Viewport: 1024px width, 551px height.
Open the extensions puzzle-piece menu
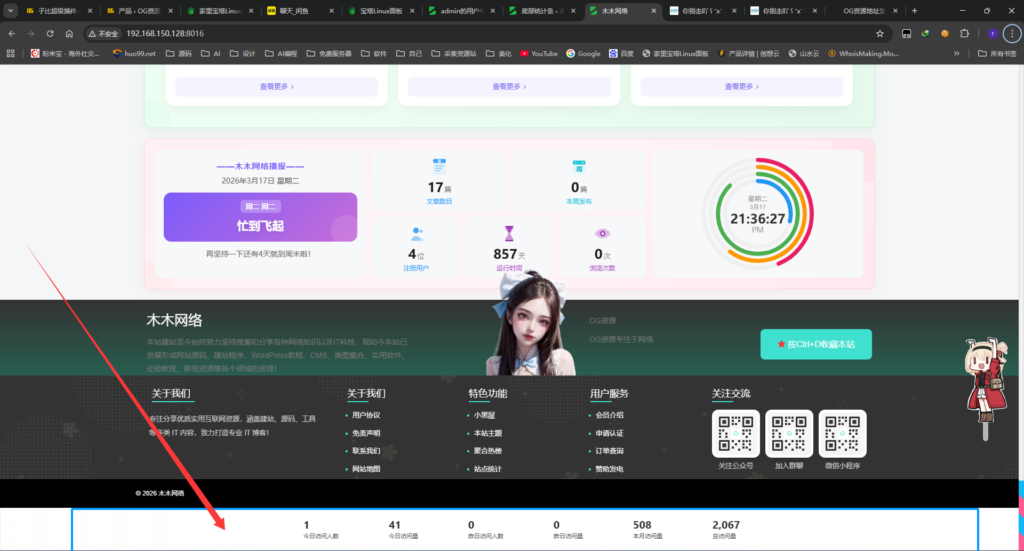click(965, 33)
